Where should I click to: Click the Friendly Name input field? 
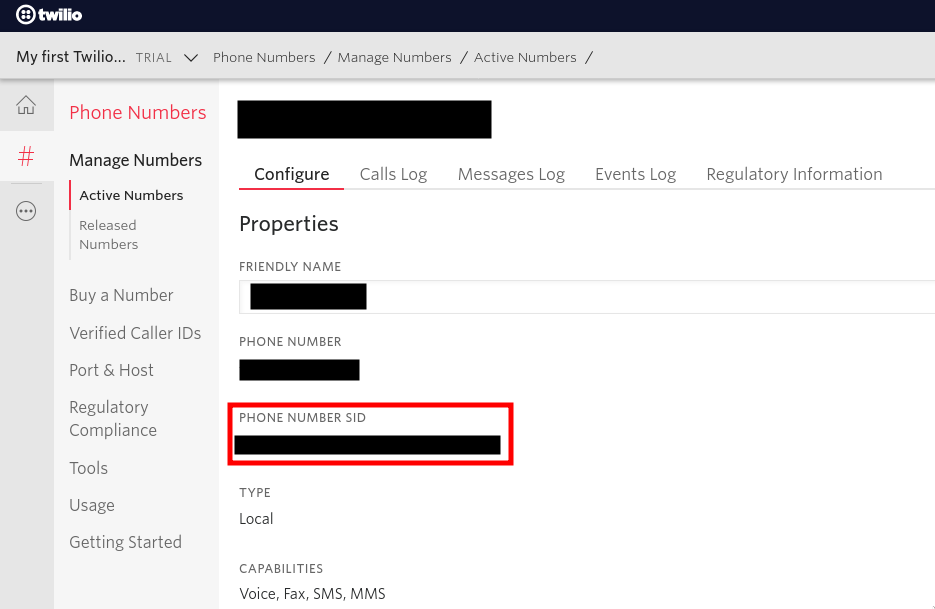pyautogui.click(x=600, y=297)
